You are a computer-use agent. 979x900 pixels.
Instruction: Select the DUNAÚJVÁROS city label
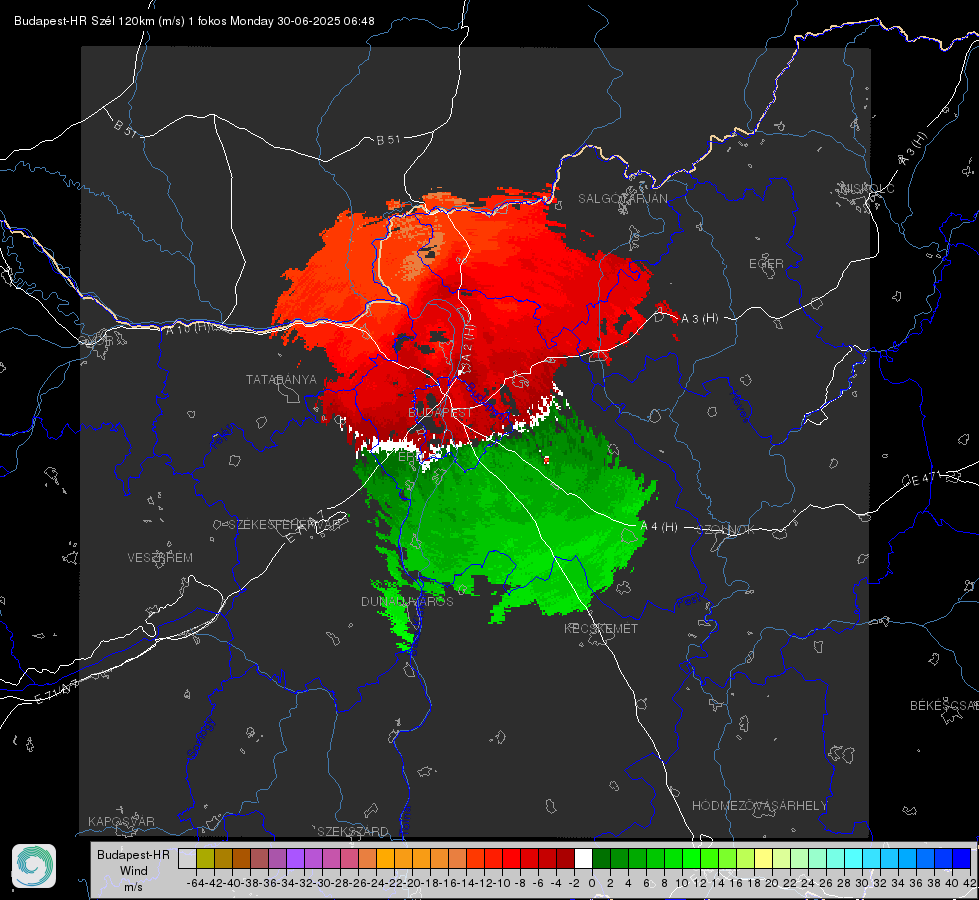[407, 601]
